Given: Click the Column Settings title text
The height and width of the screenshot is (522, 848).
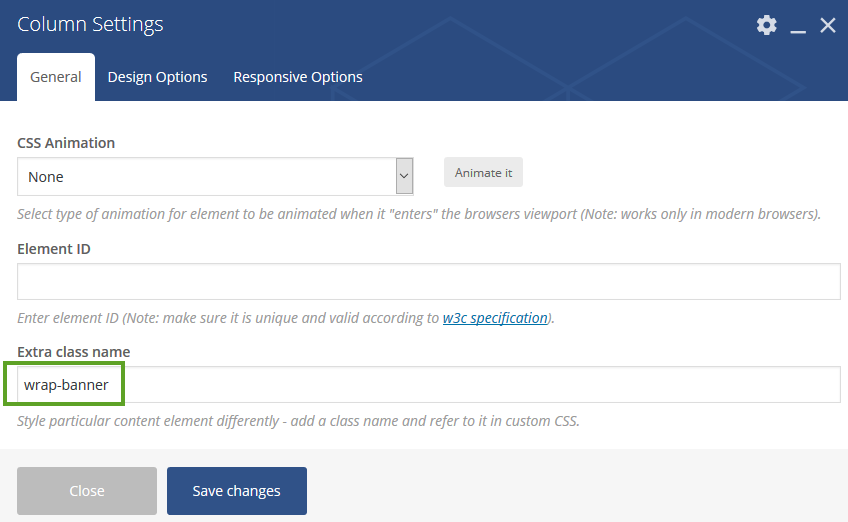Looking at the screenshot, I should tap(90, 24).
